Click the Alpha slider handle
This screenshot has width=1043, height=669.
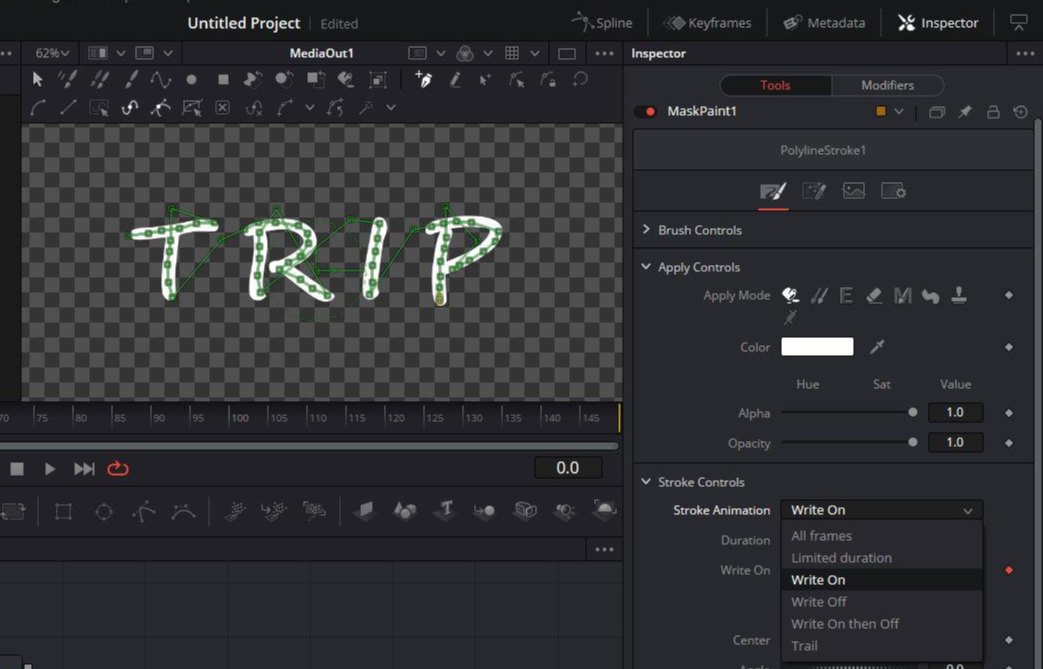click(x=913, y=412)
